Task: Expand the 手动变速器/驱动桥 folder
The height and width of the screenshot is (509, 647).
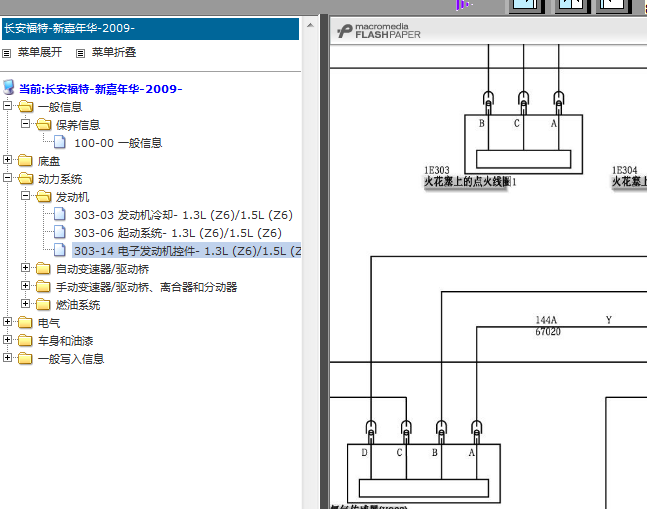Action: [26, 286]
